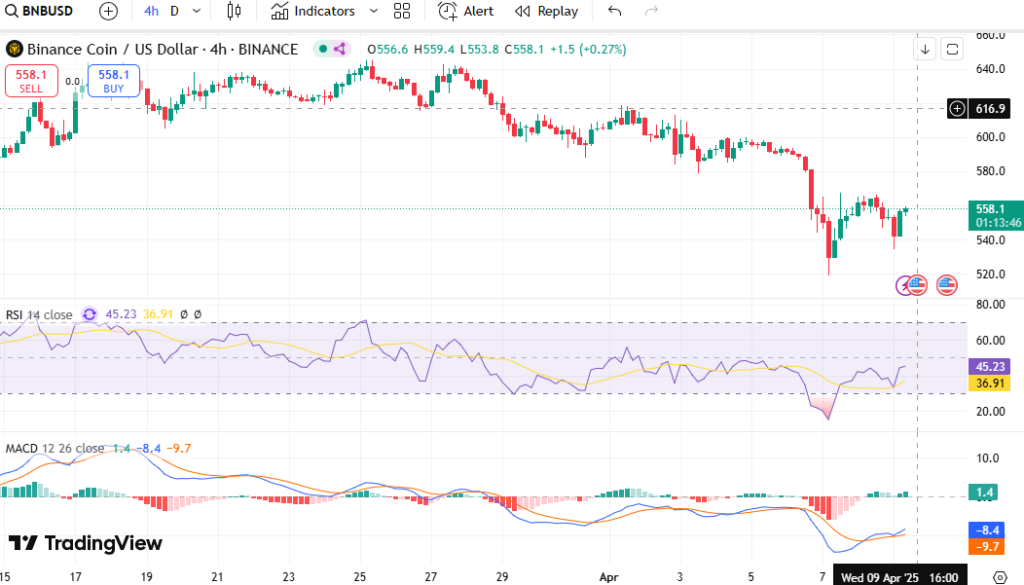Image resolution: width=1024 pixels, height=585 pixels.
Task: Open symbol search for BNBUSD
Action: tap(39, 11)
